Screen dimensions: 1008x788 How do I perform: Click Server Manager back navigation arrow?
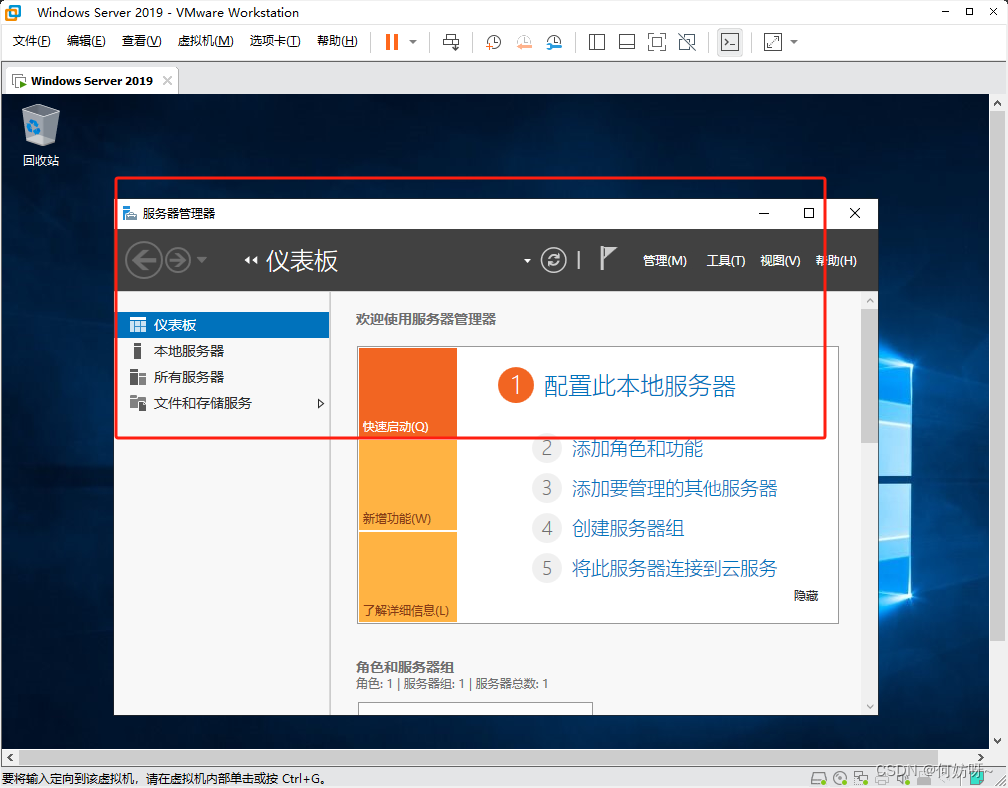tap(143, 260)
